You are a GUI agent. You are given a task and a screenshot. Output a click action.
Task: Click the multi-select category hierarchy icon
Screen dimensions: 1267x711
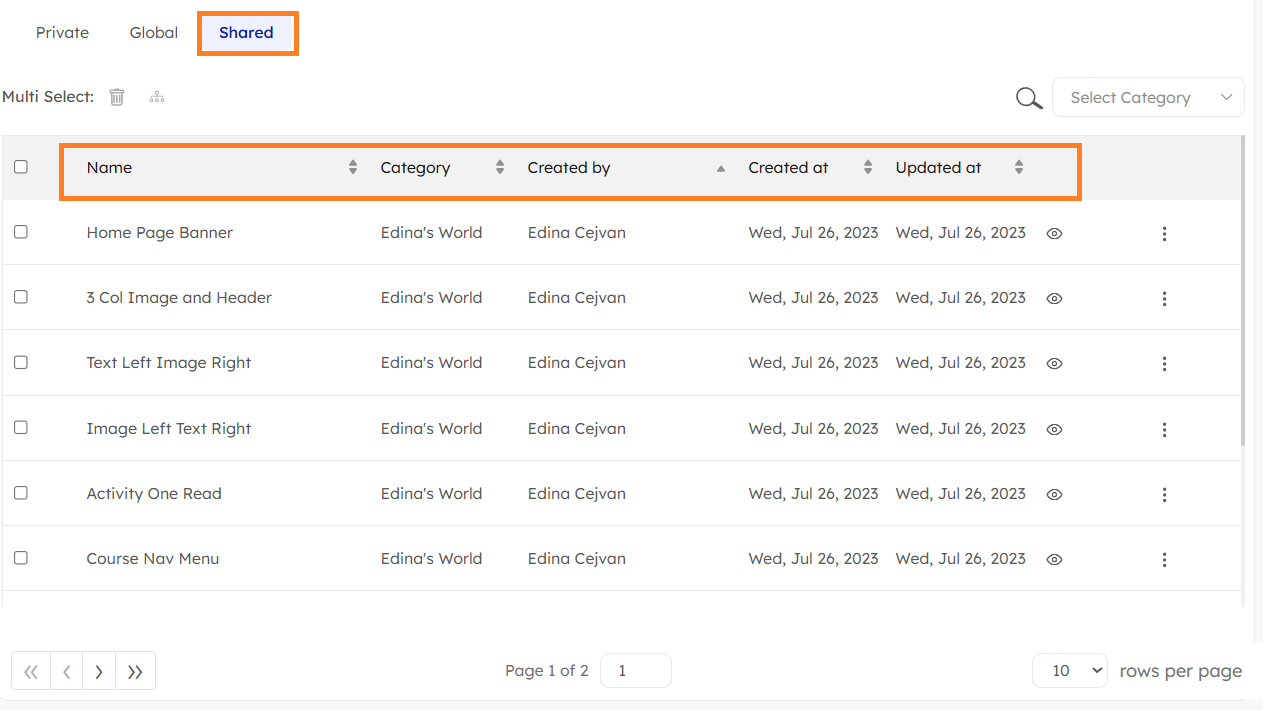pos(157,97)
